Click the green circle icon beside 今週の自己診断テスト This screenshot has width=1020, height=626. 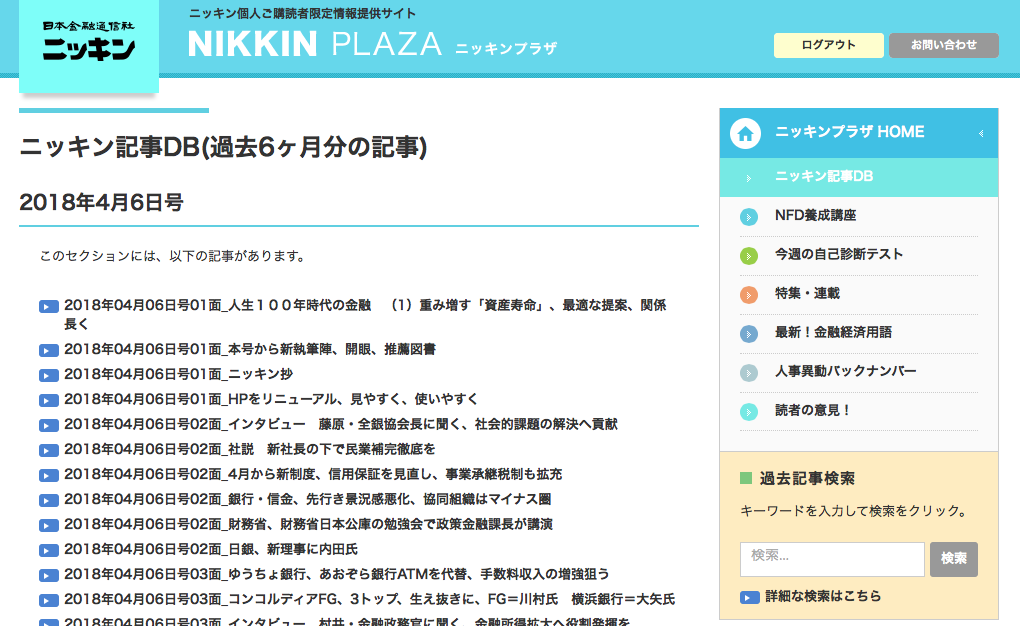[x=749, y=256]
